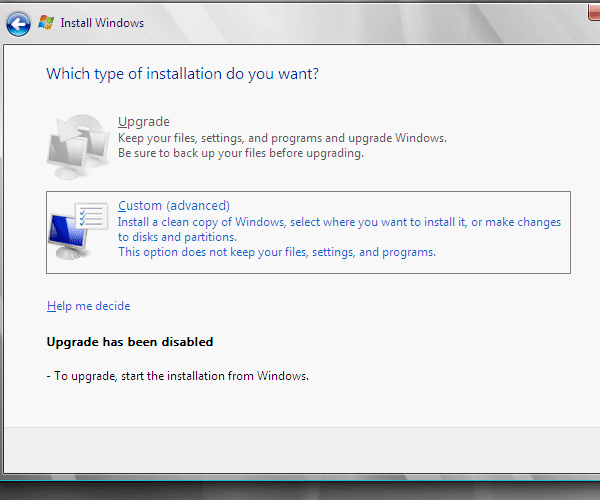Click the Windows flag logo in title bar
Image resolution: width=600 pixels, height=500 pixels.
pyautogui.click(x=46, y=23)
